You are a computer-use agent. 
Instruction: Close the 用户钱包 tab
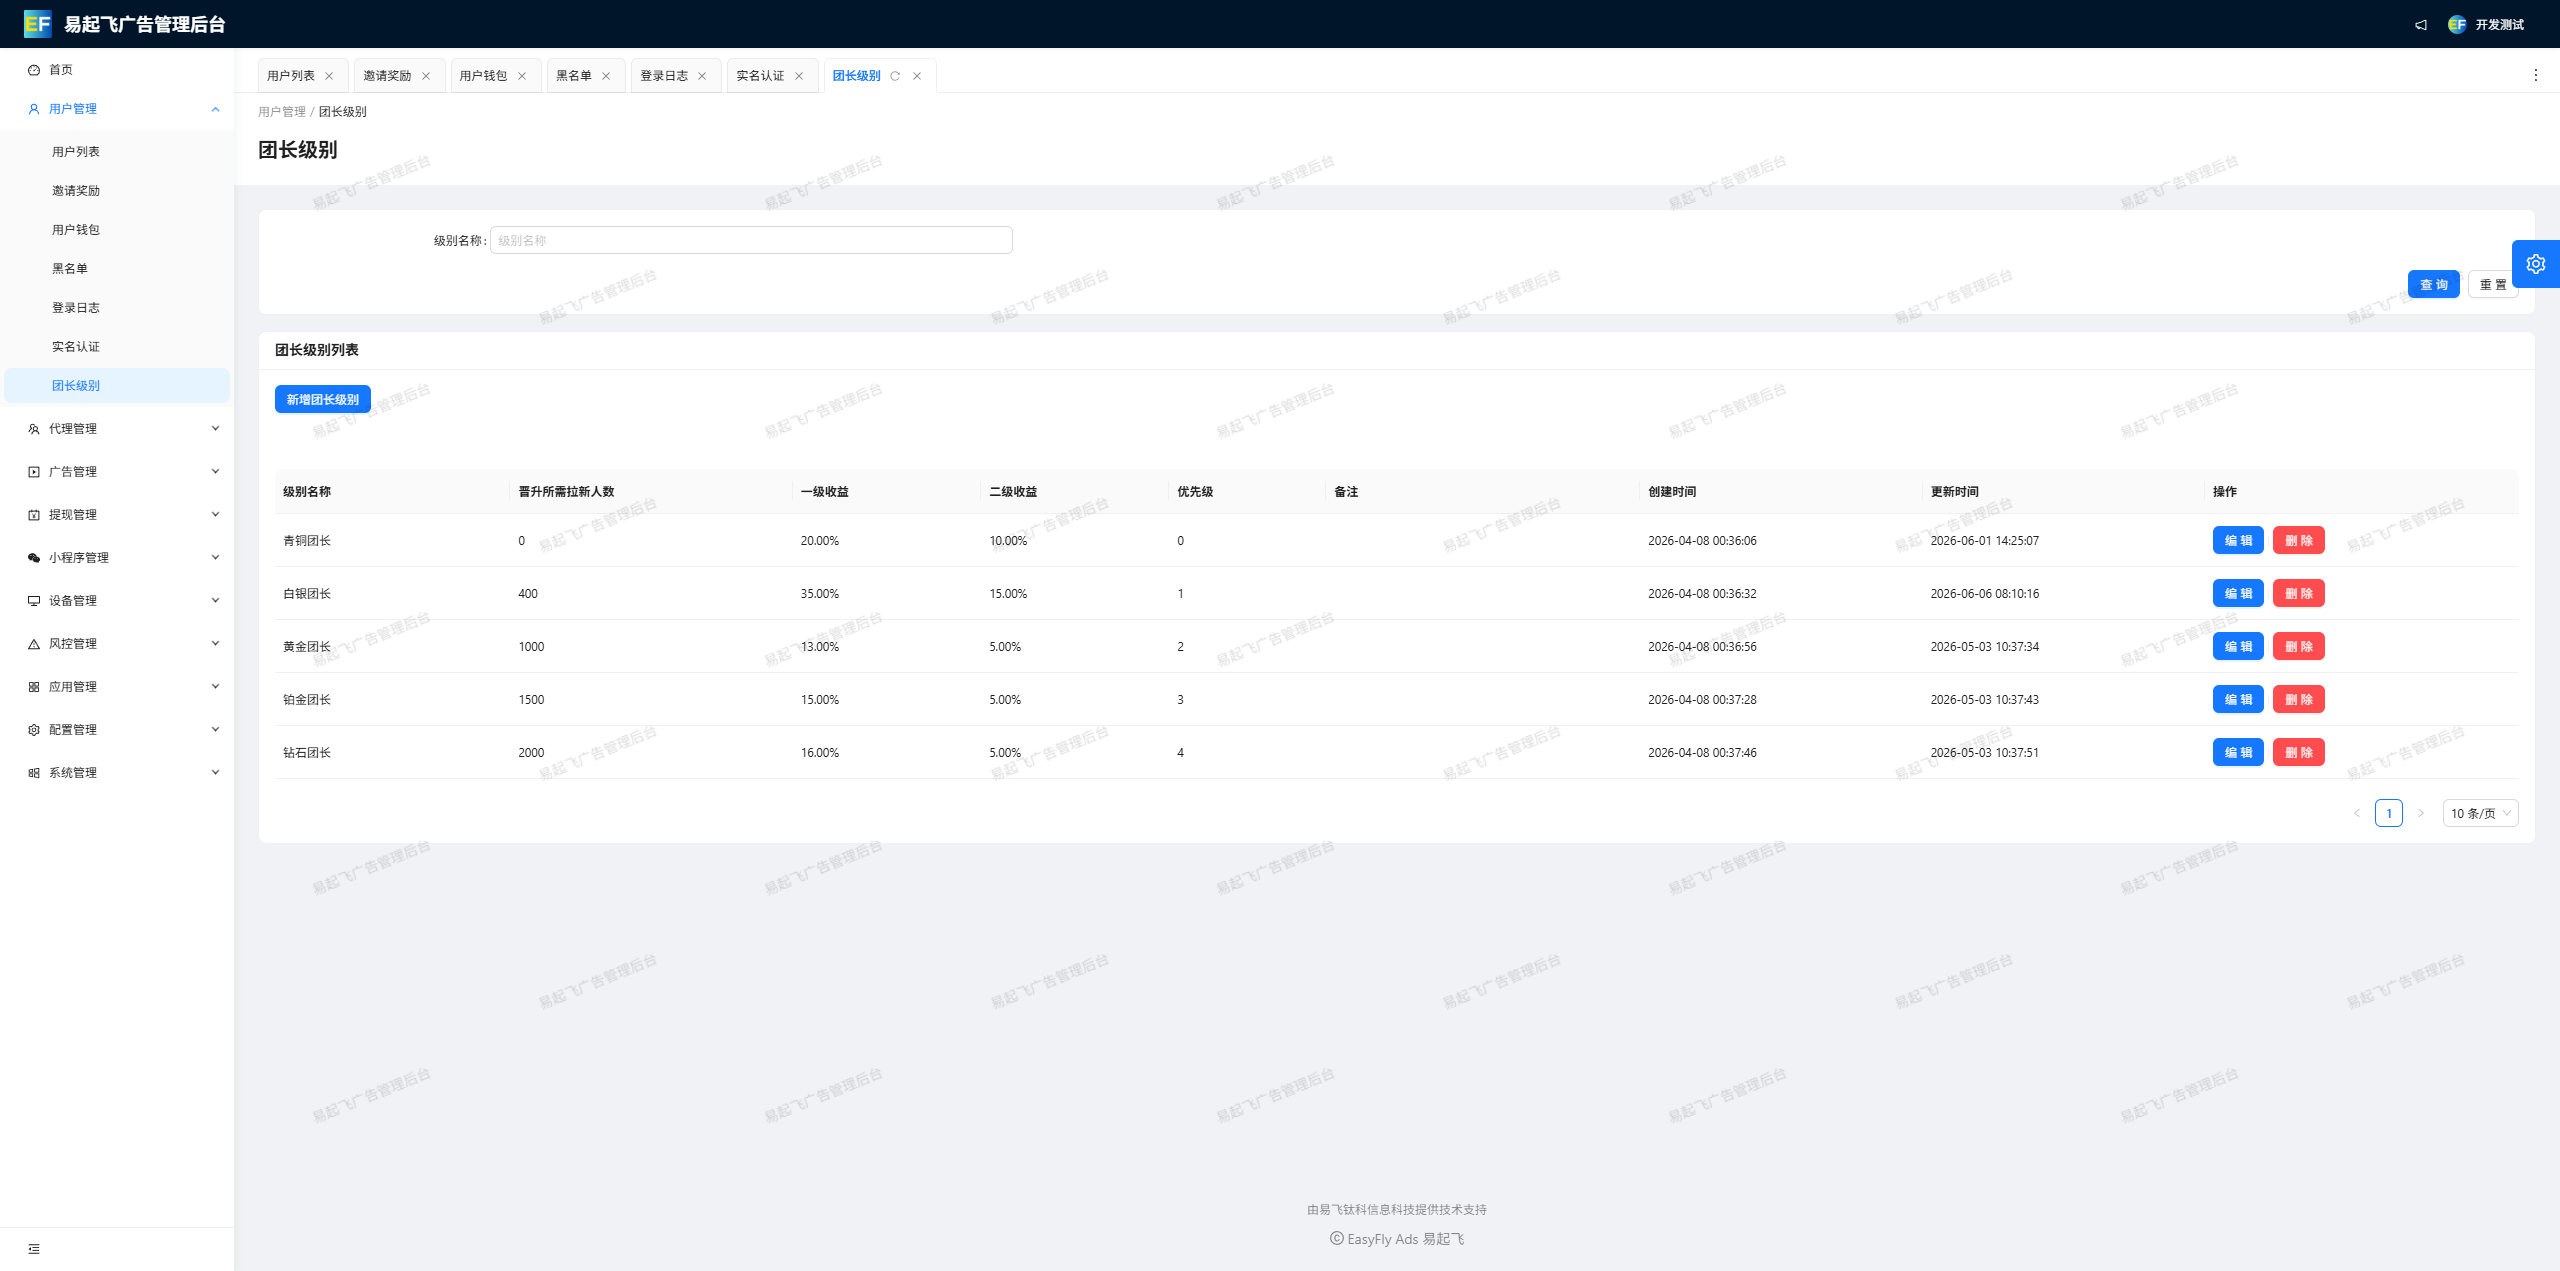[x=522, y=76]
